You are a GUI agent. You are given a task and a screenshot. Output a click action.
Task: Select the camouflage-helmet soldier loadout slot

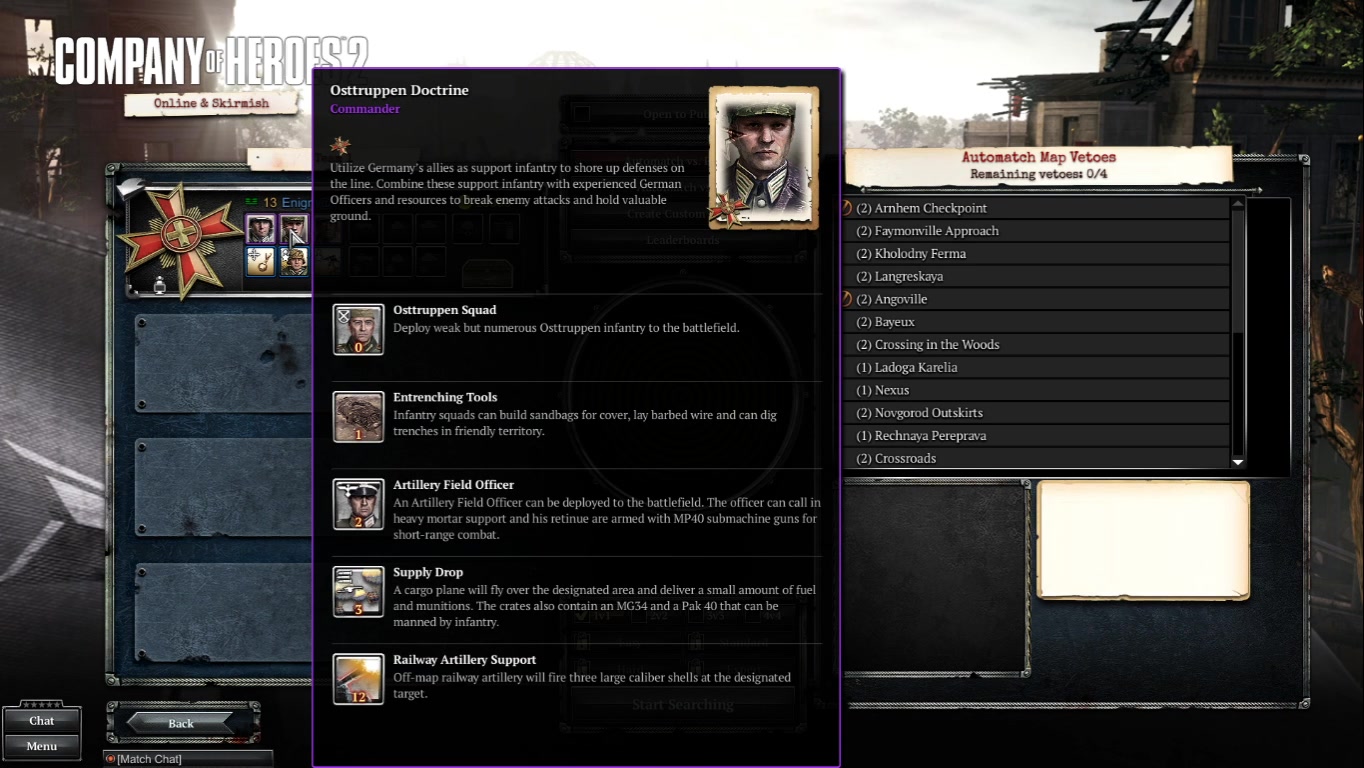pos(294,262)
